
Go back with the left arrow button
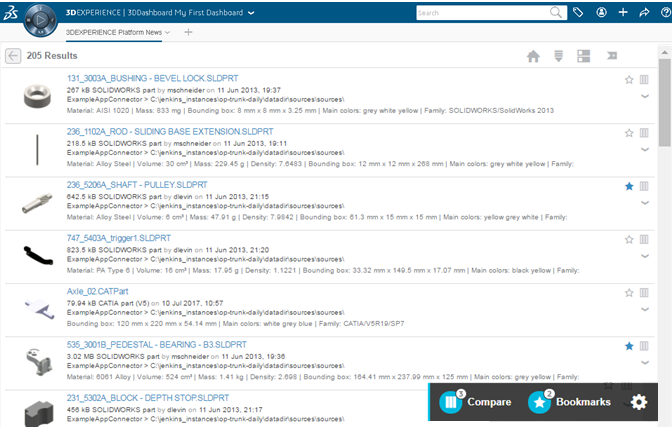click(x=13, y=56)
